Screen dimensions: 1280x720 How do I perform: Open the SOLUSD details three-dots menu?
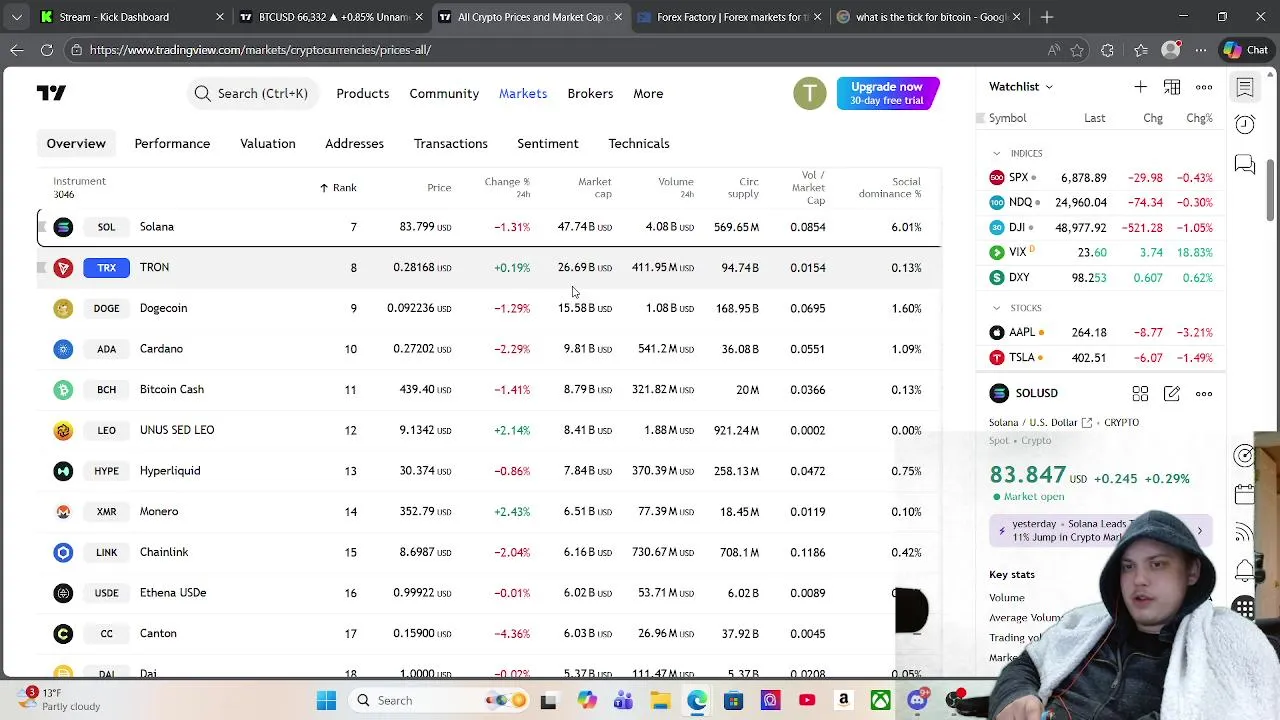[x=1204, y=394]
